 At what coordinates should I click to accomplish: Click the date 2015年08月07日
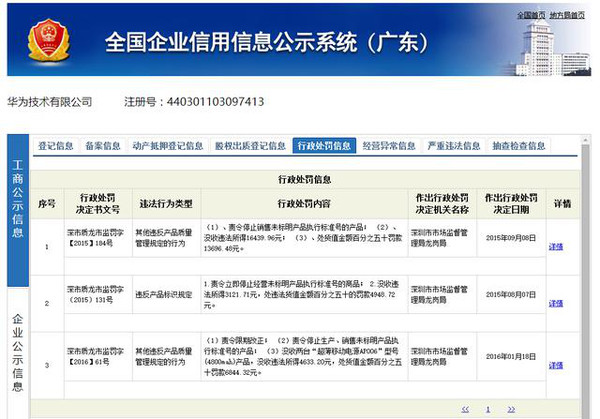[511, 294]
